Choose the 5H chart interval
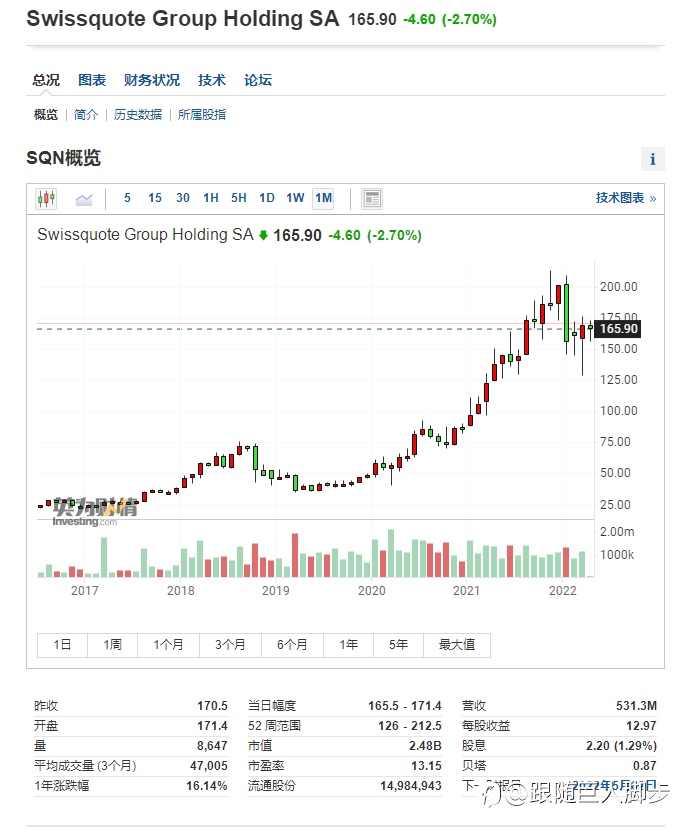 pos(239,198)
